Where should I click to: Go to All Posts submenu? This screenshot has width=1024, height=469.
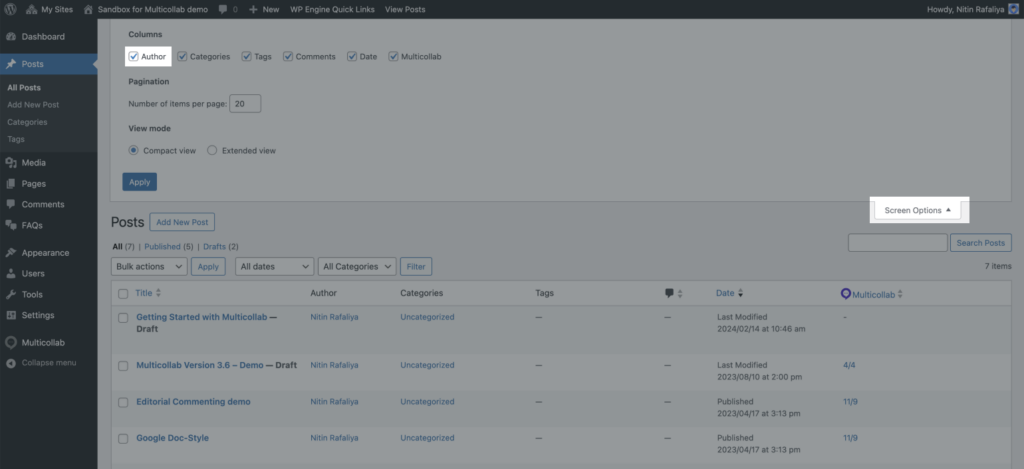(24, 88)
